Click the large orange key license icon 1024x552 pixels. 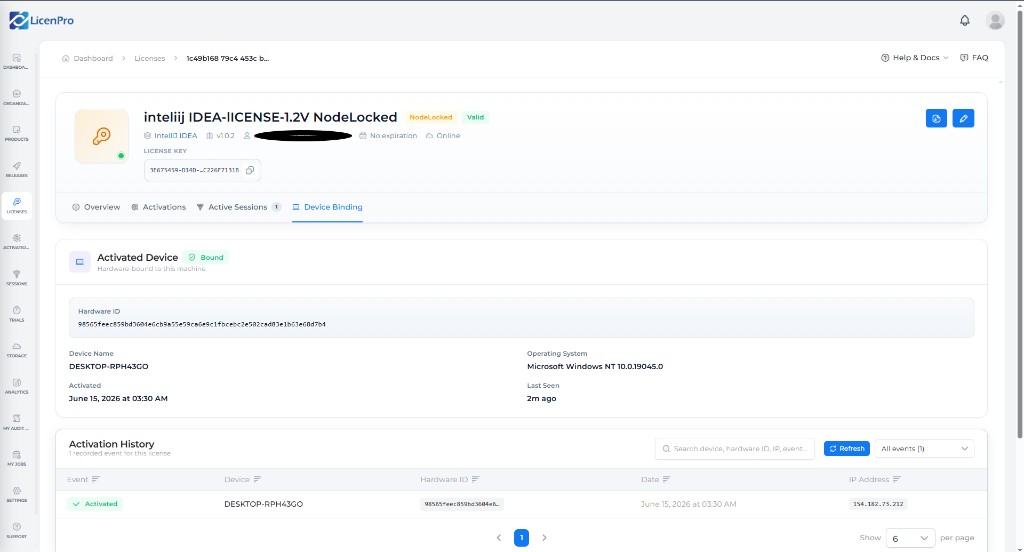coord(101,136)
